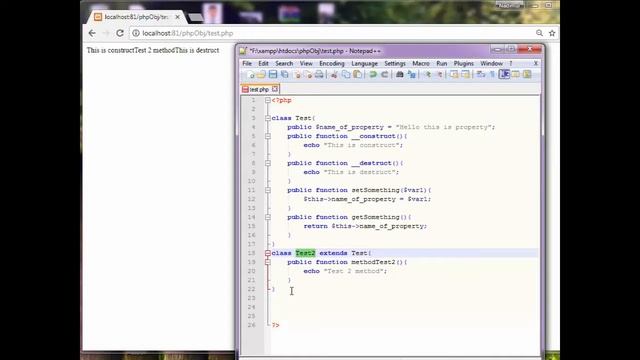The width and height of the screenshot is (640, 360).
Task: Open the Macro menu
Action: tap(421, 63)
